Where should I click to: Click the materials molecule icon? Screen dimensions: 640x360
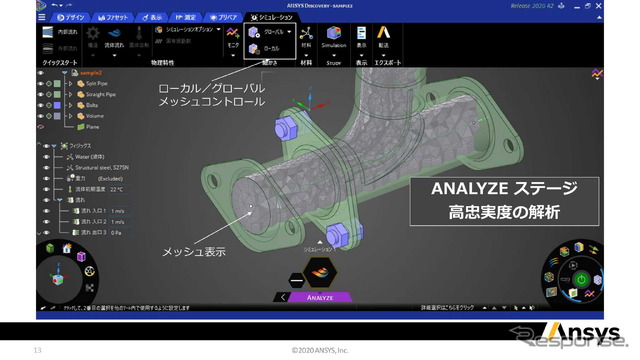tap(306, 33)
